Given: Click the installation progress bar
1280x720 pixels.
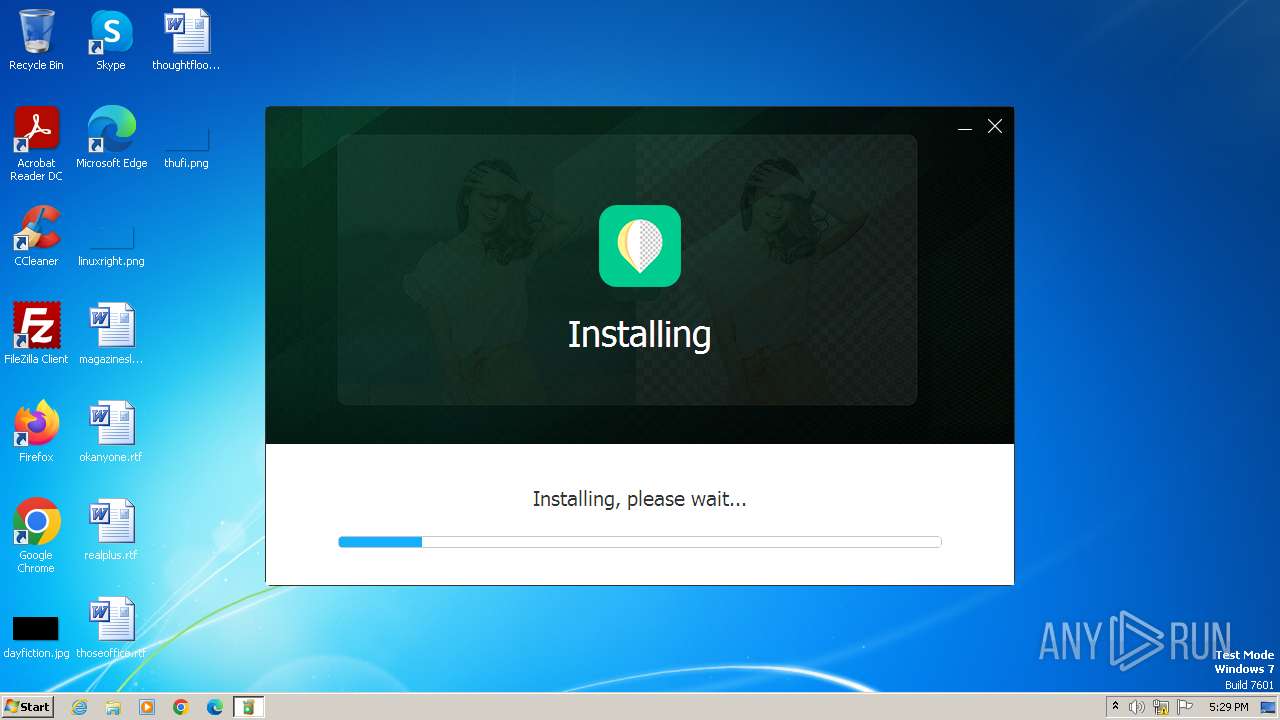Looking at the screenshot, I should tap(640, 542).
